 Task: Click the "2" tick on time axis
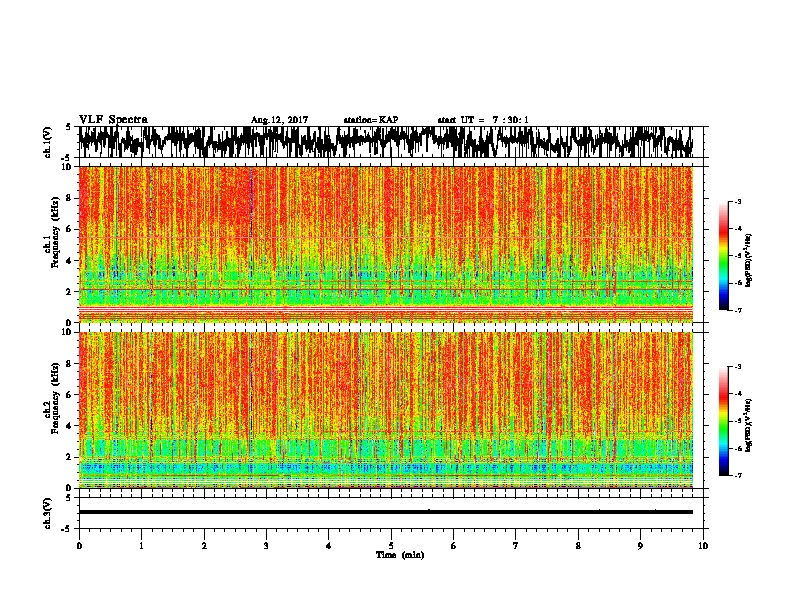(204, 546)
